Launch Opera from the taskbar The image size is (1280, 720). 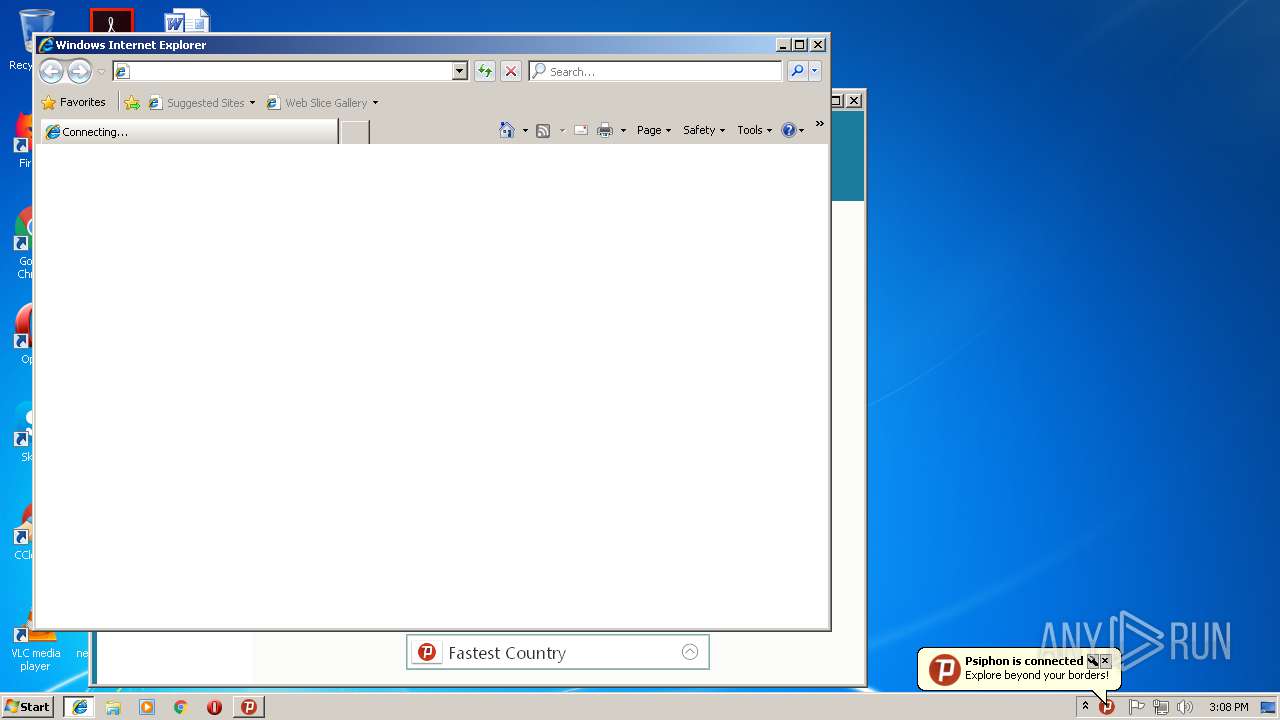(214, 707)
